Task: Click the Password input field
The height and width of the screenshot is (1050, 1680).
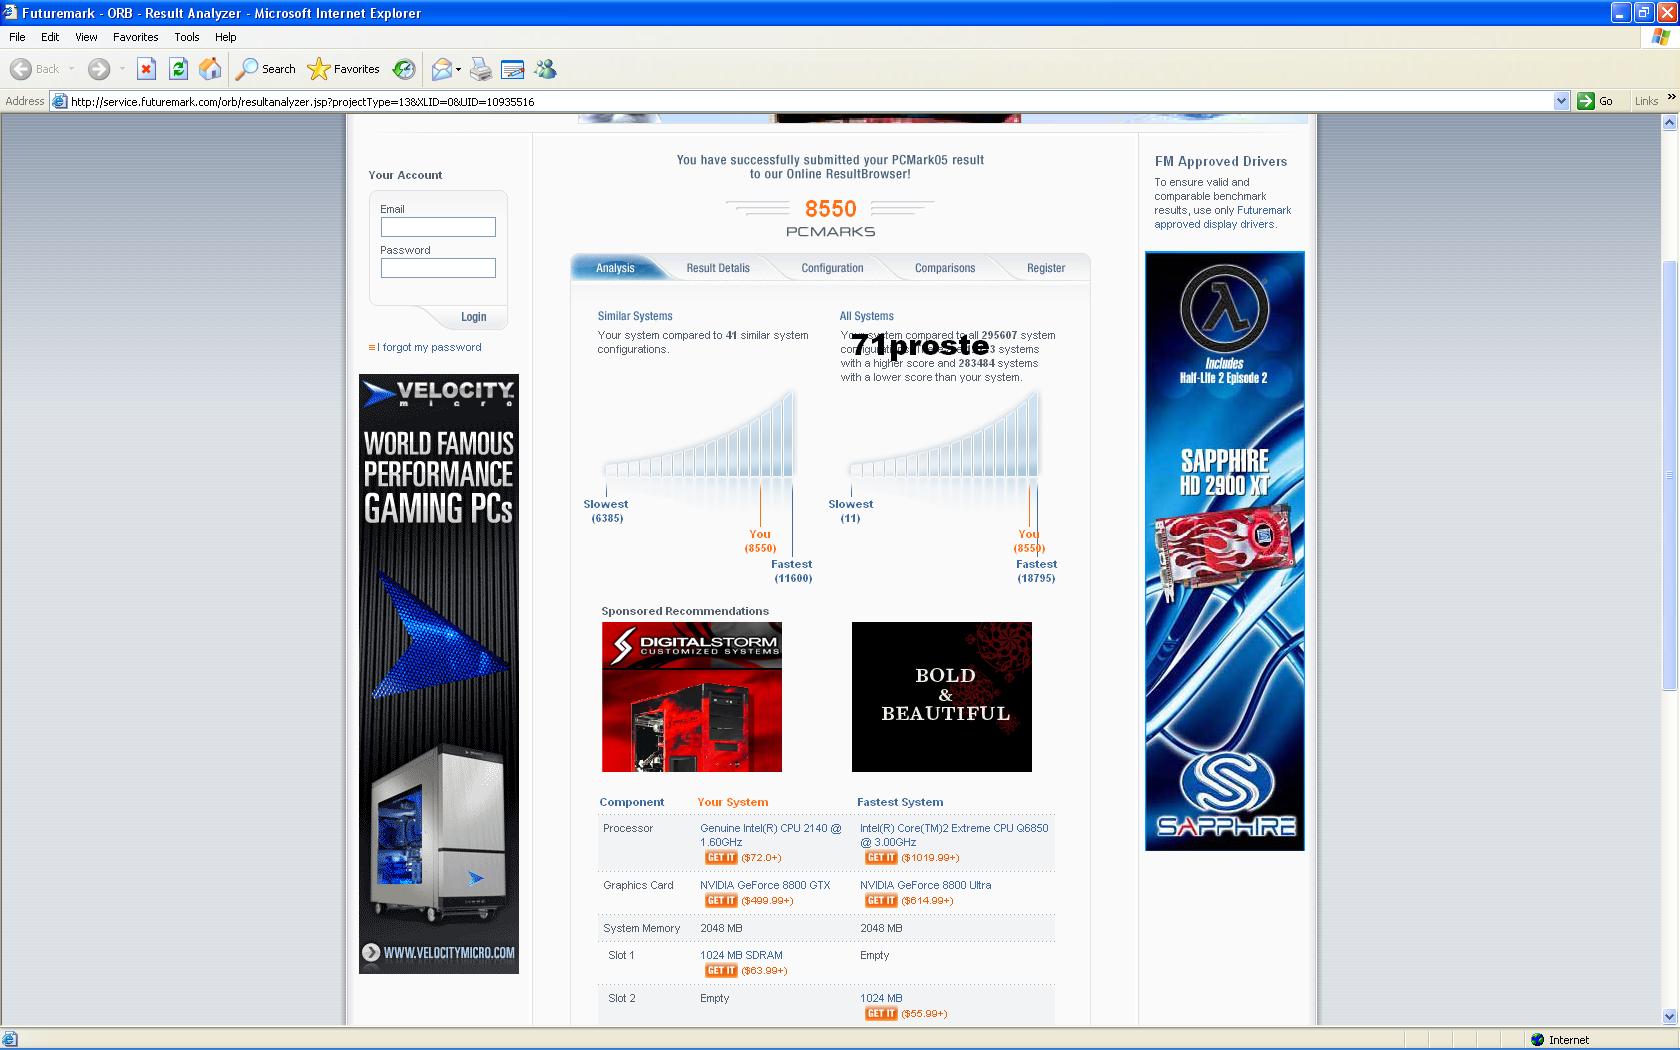Action: coord(438,268)
